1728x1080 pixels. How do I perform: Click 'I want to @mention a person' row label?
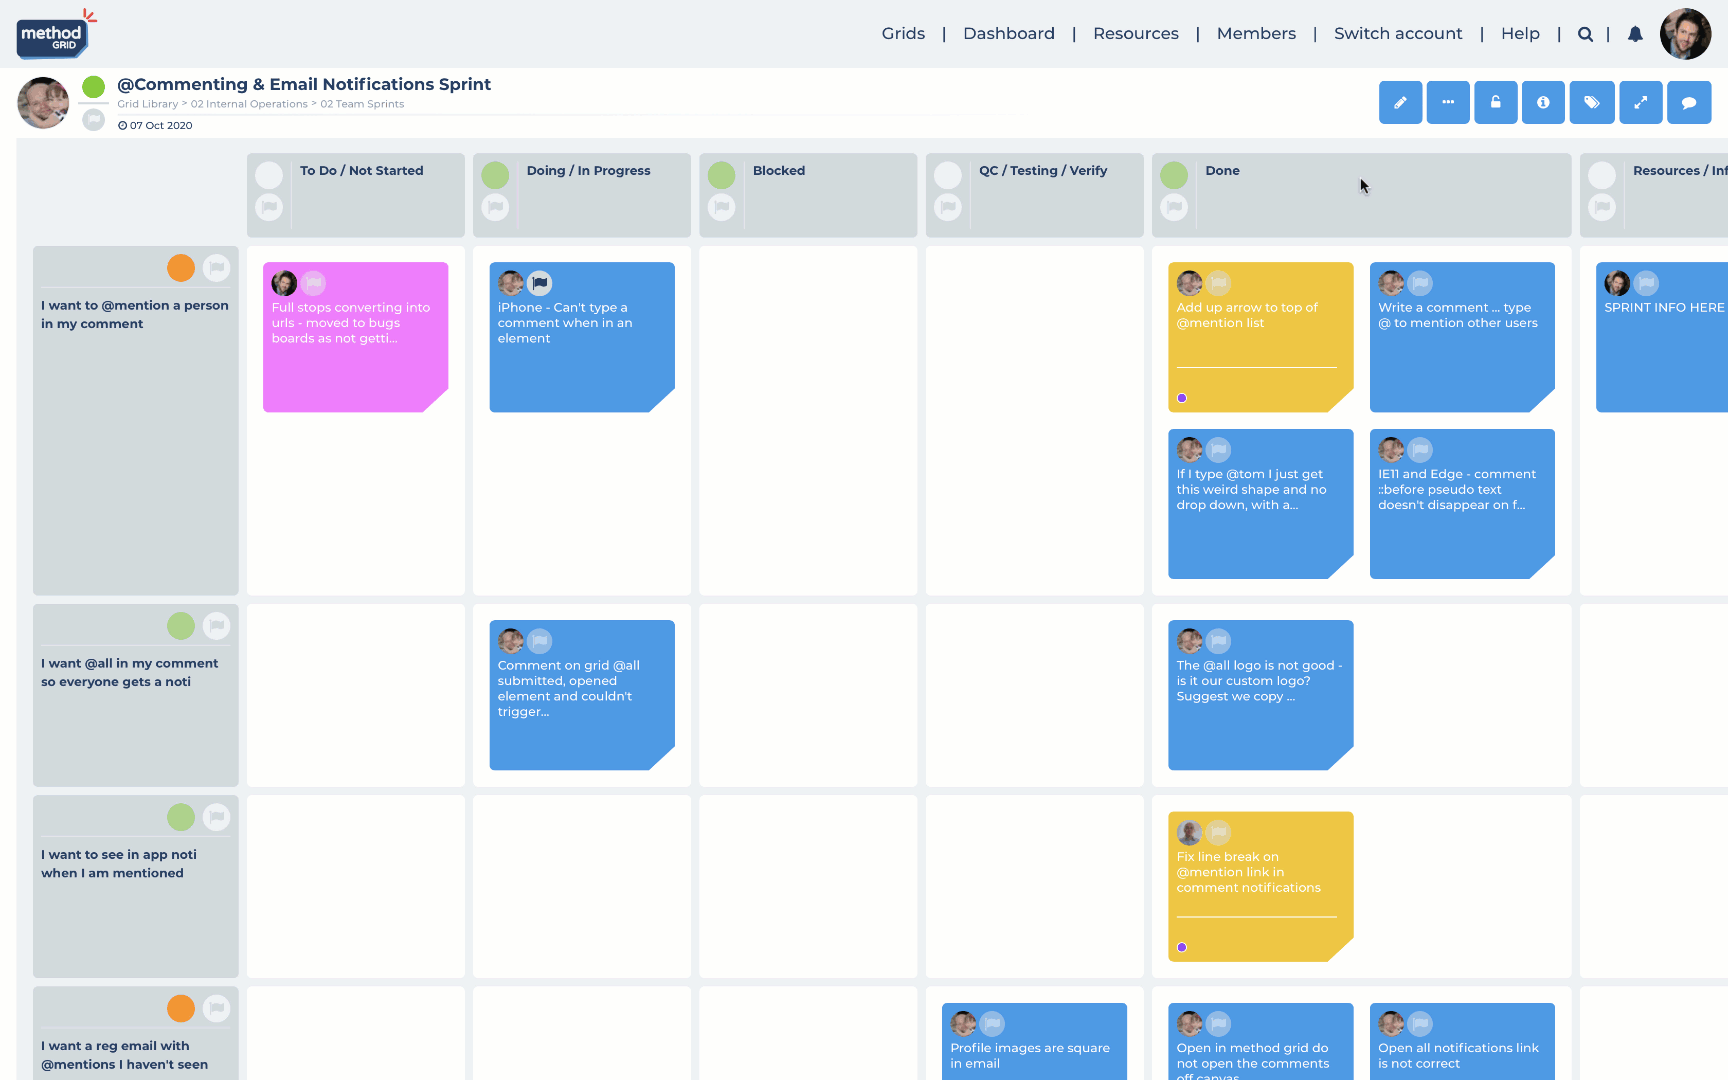(135, 315)
